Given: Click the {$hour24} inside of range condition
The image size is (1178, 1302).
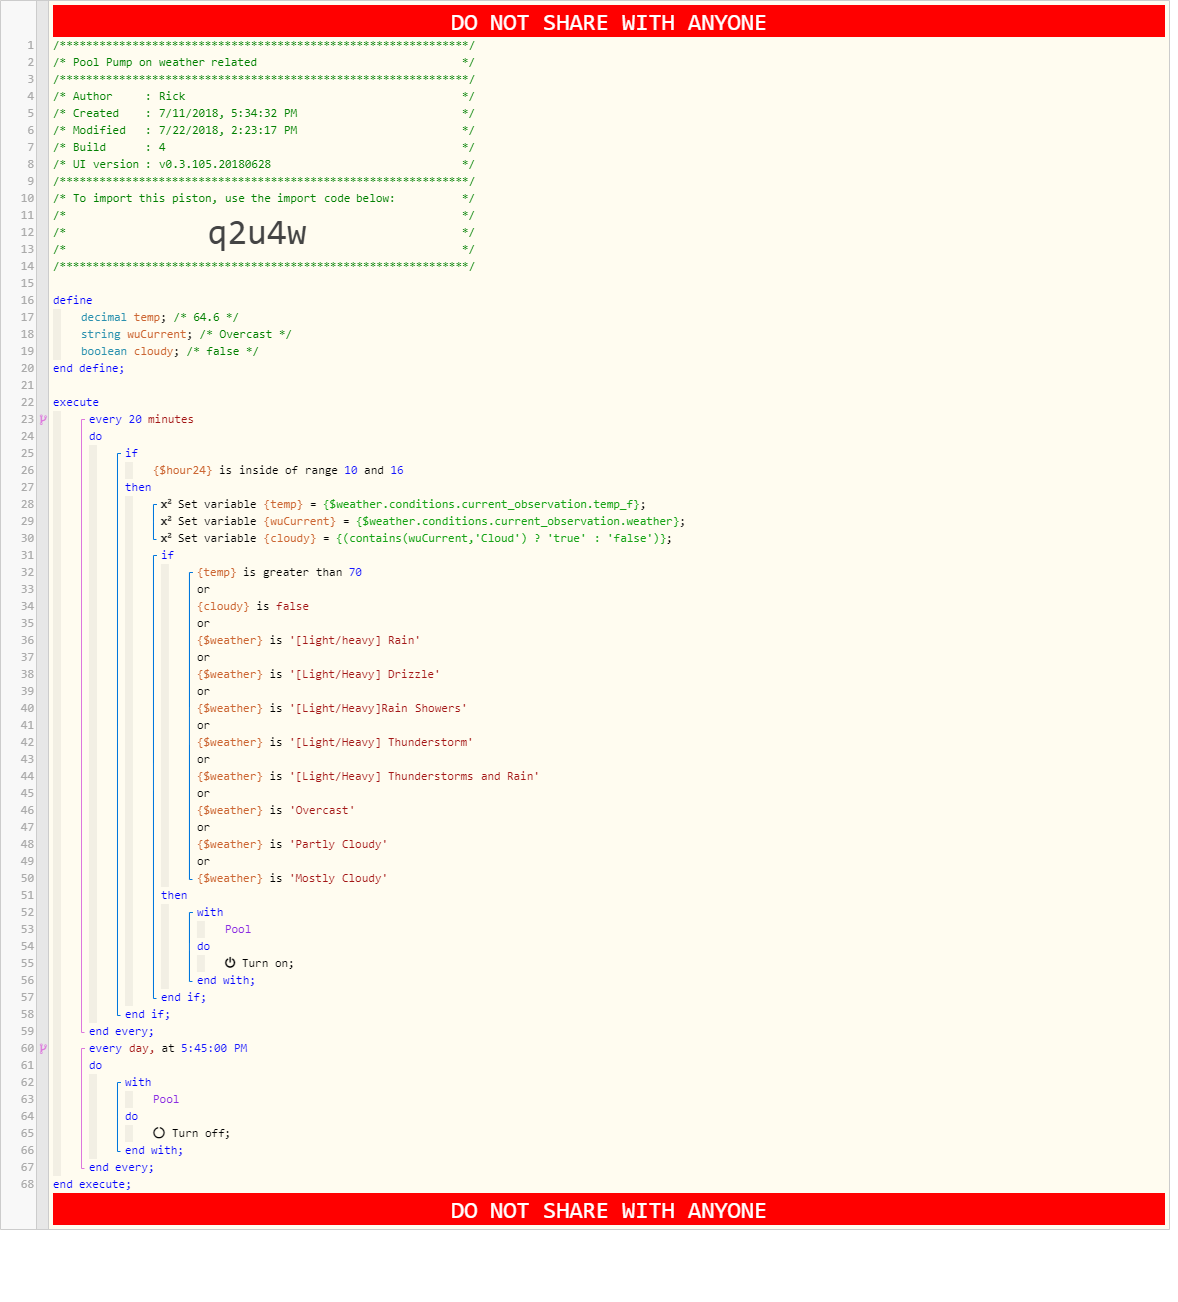Looking at the screenshot, I should tap(278, 470).
